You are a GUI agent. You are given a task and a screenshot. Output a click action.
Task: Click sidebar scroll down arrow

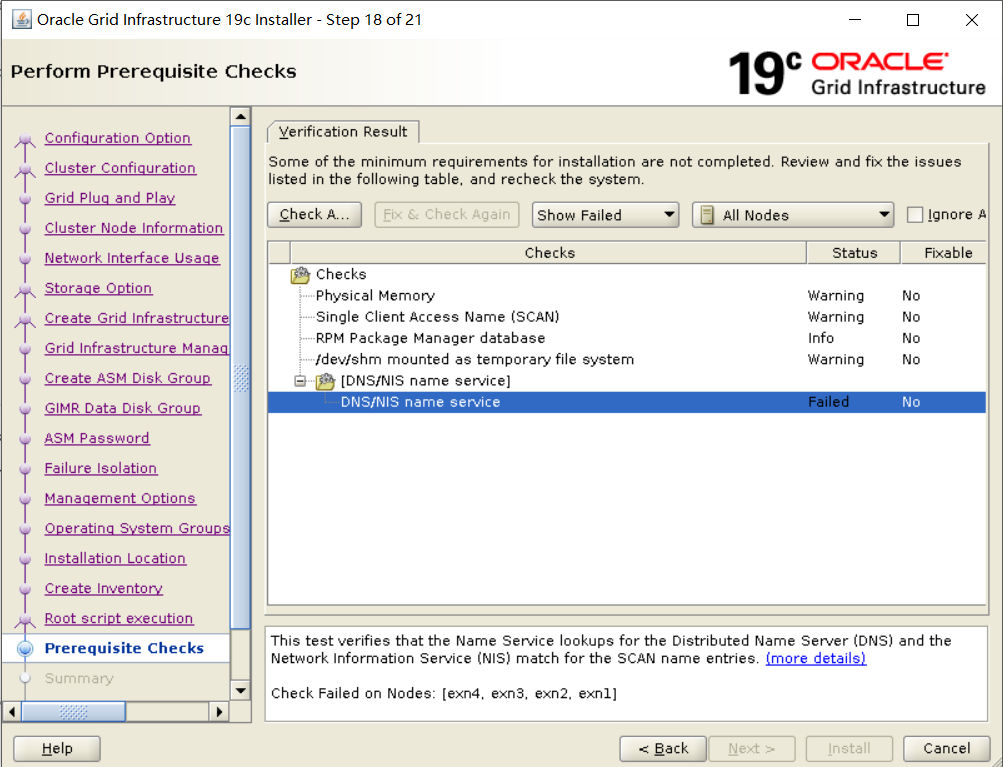tap(241, 690)
